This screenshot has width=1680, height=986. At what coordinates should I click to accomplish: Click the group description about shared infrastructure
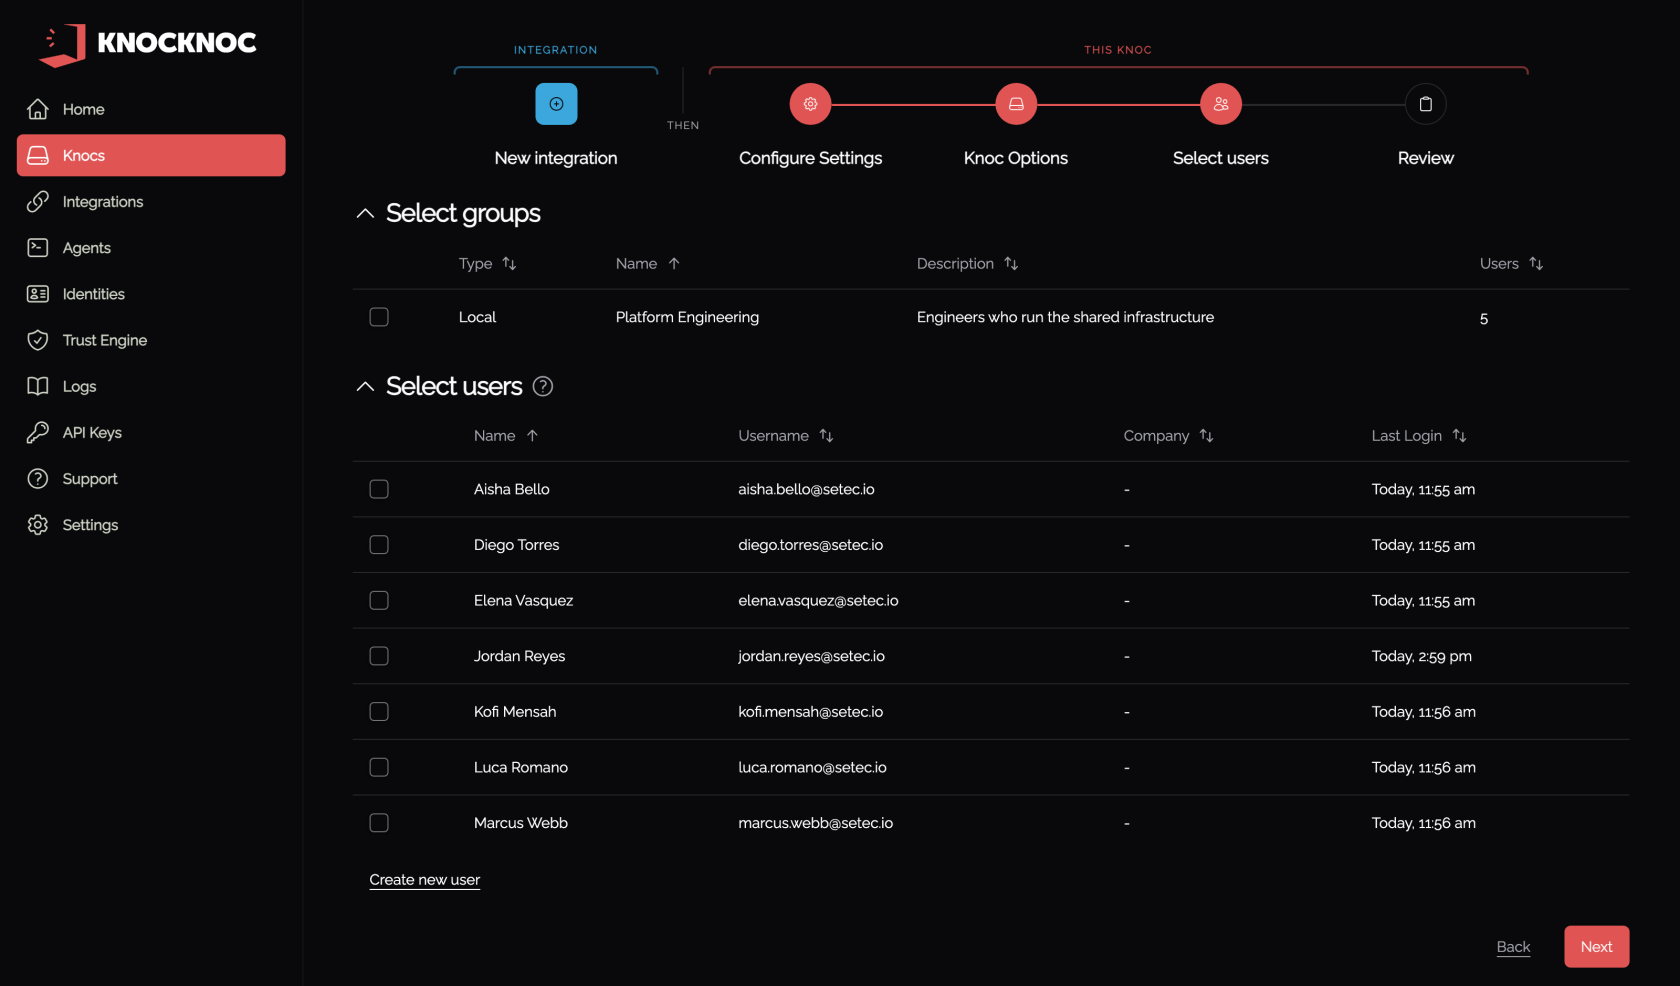click(x=1065, y=317)
